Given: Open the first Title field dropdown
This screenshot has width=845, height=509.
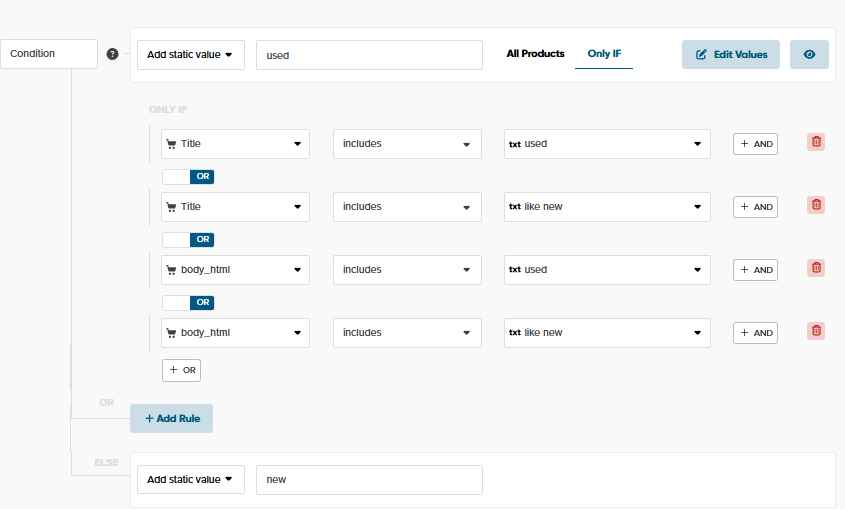Looking at the screenshot, I should tap(236, 144).
